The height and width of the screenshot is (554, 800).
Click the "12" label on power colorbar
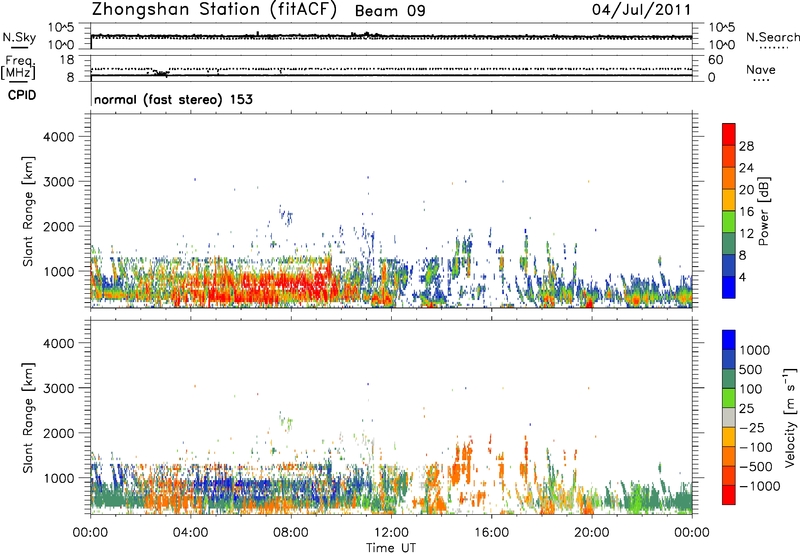(746, 234)
